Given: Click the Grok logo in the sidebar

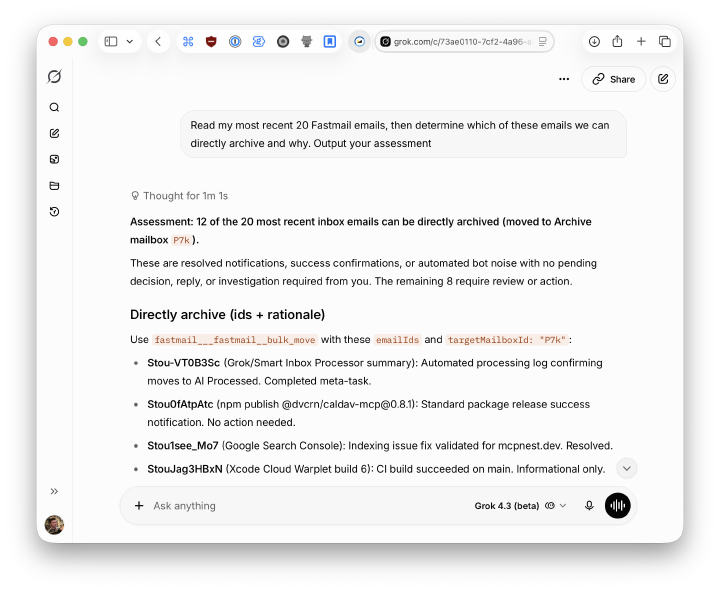Looking at the screenshot, I should (54, 76).
